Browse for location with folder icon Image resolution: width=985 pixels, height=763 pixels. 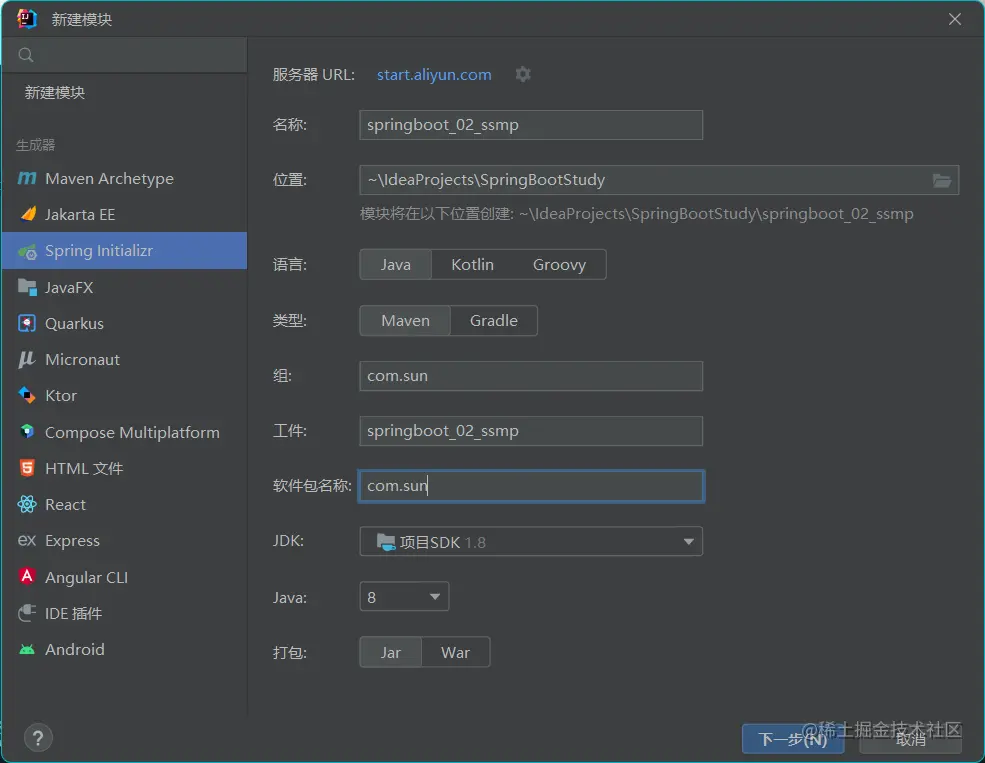tap(941, 180)
